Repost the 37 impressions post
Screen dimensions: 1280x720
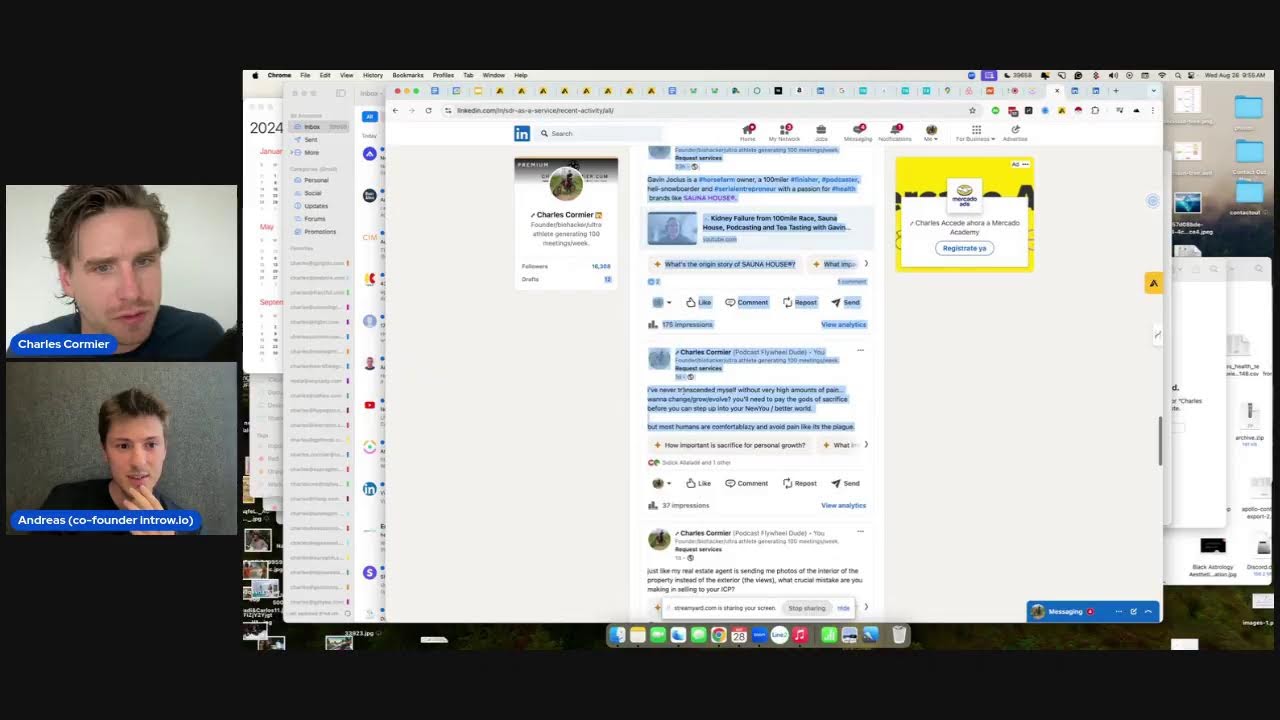(800, 483)
